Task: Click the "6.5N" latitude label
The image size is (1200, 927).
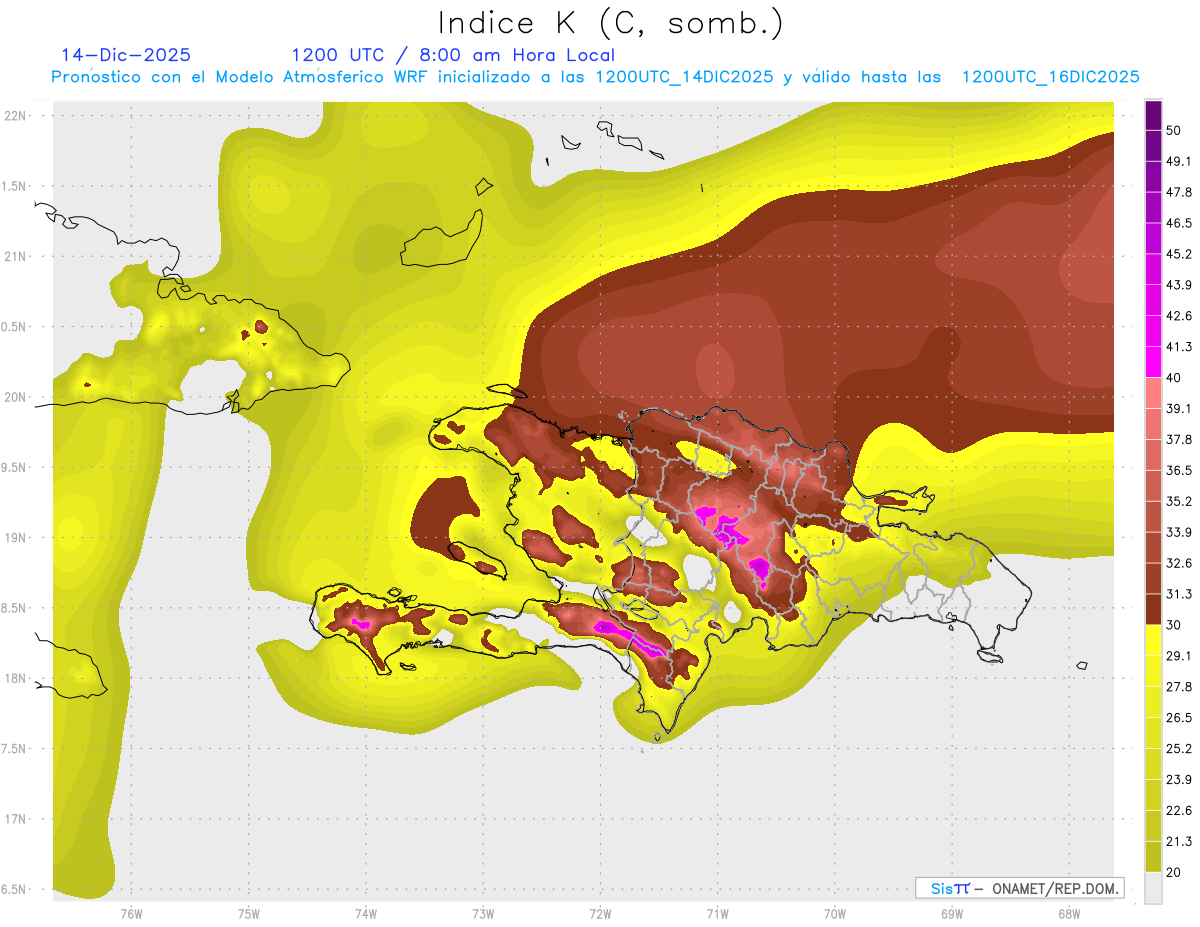Action: pos(15,889)
